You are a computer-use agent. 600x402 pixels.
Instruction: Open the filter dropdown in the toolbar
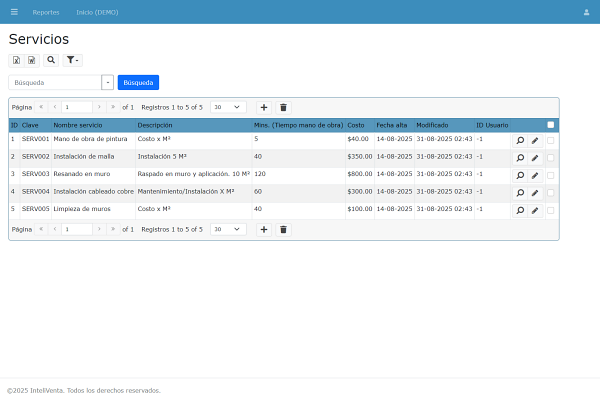(73, 60)
